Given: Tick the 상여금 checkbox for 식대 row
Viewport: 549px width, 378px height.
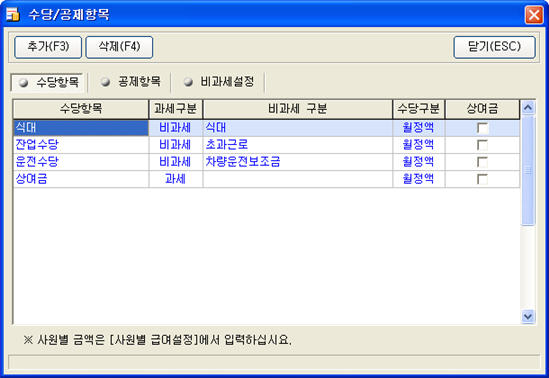Looking at the screenshot, I should click(x=482, y=128).
